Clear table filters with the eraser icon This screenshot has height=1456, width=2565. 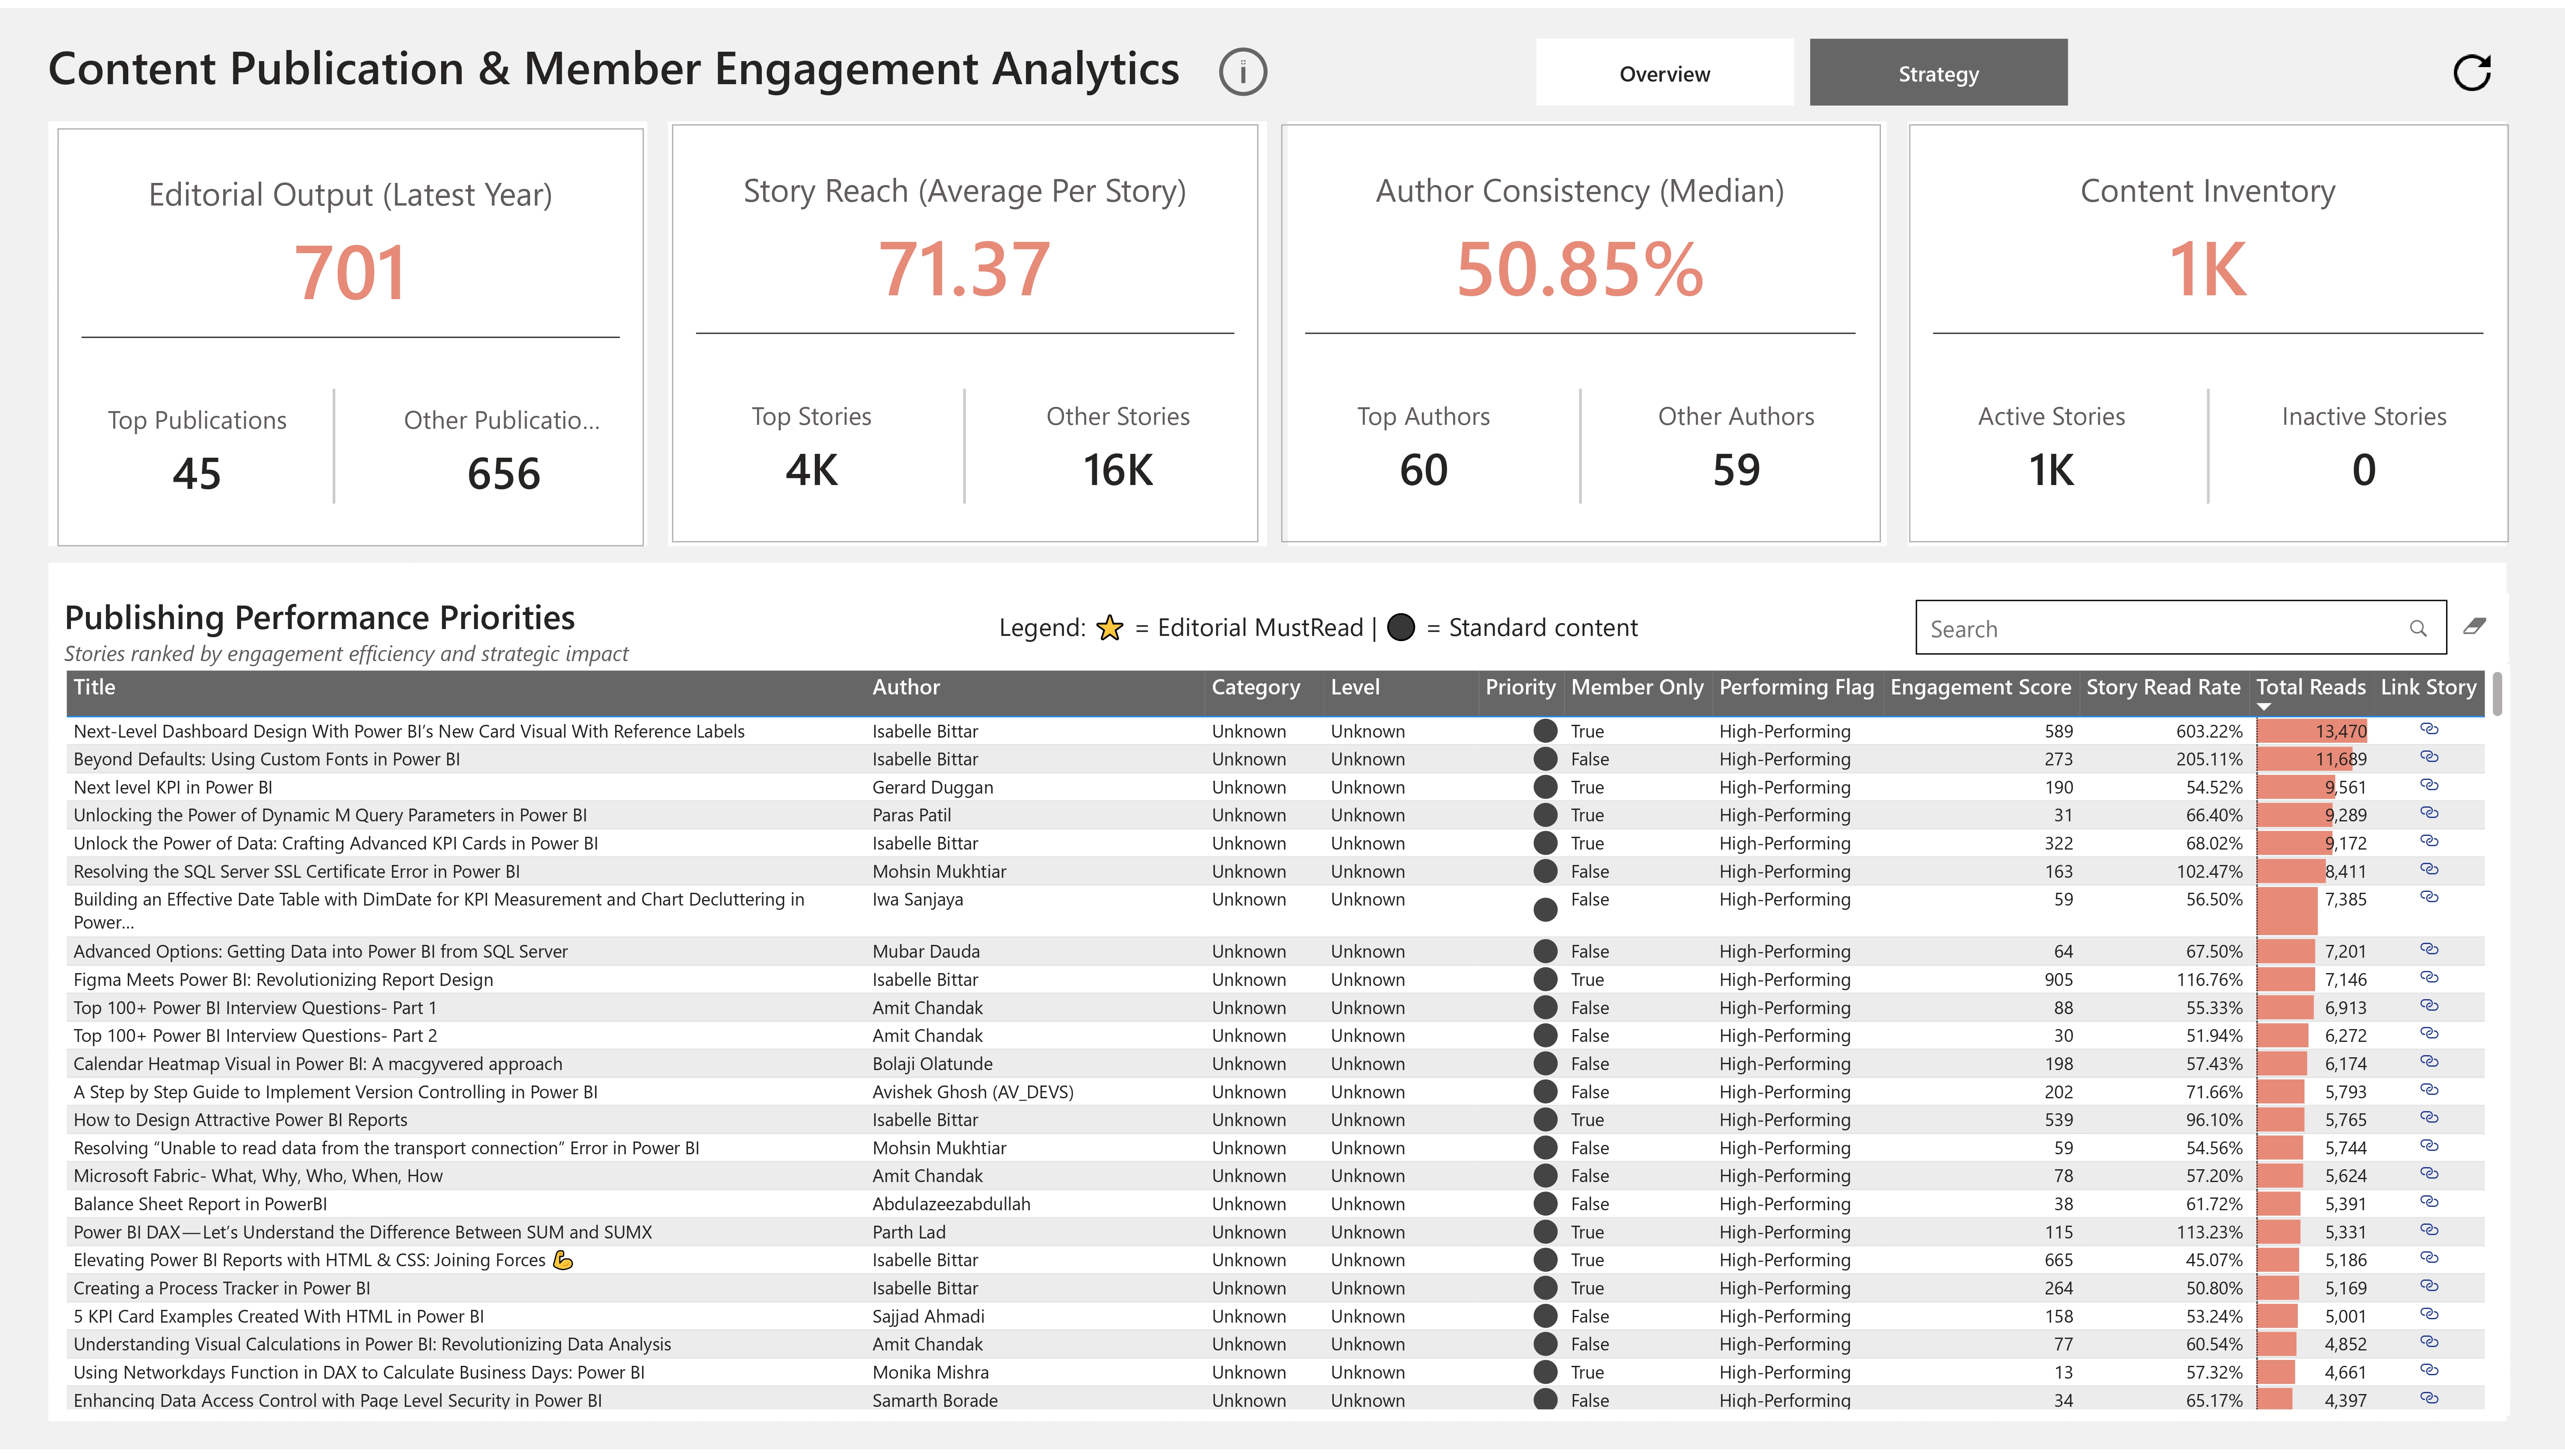click(x=2478, y=627)
